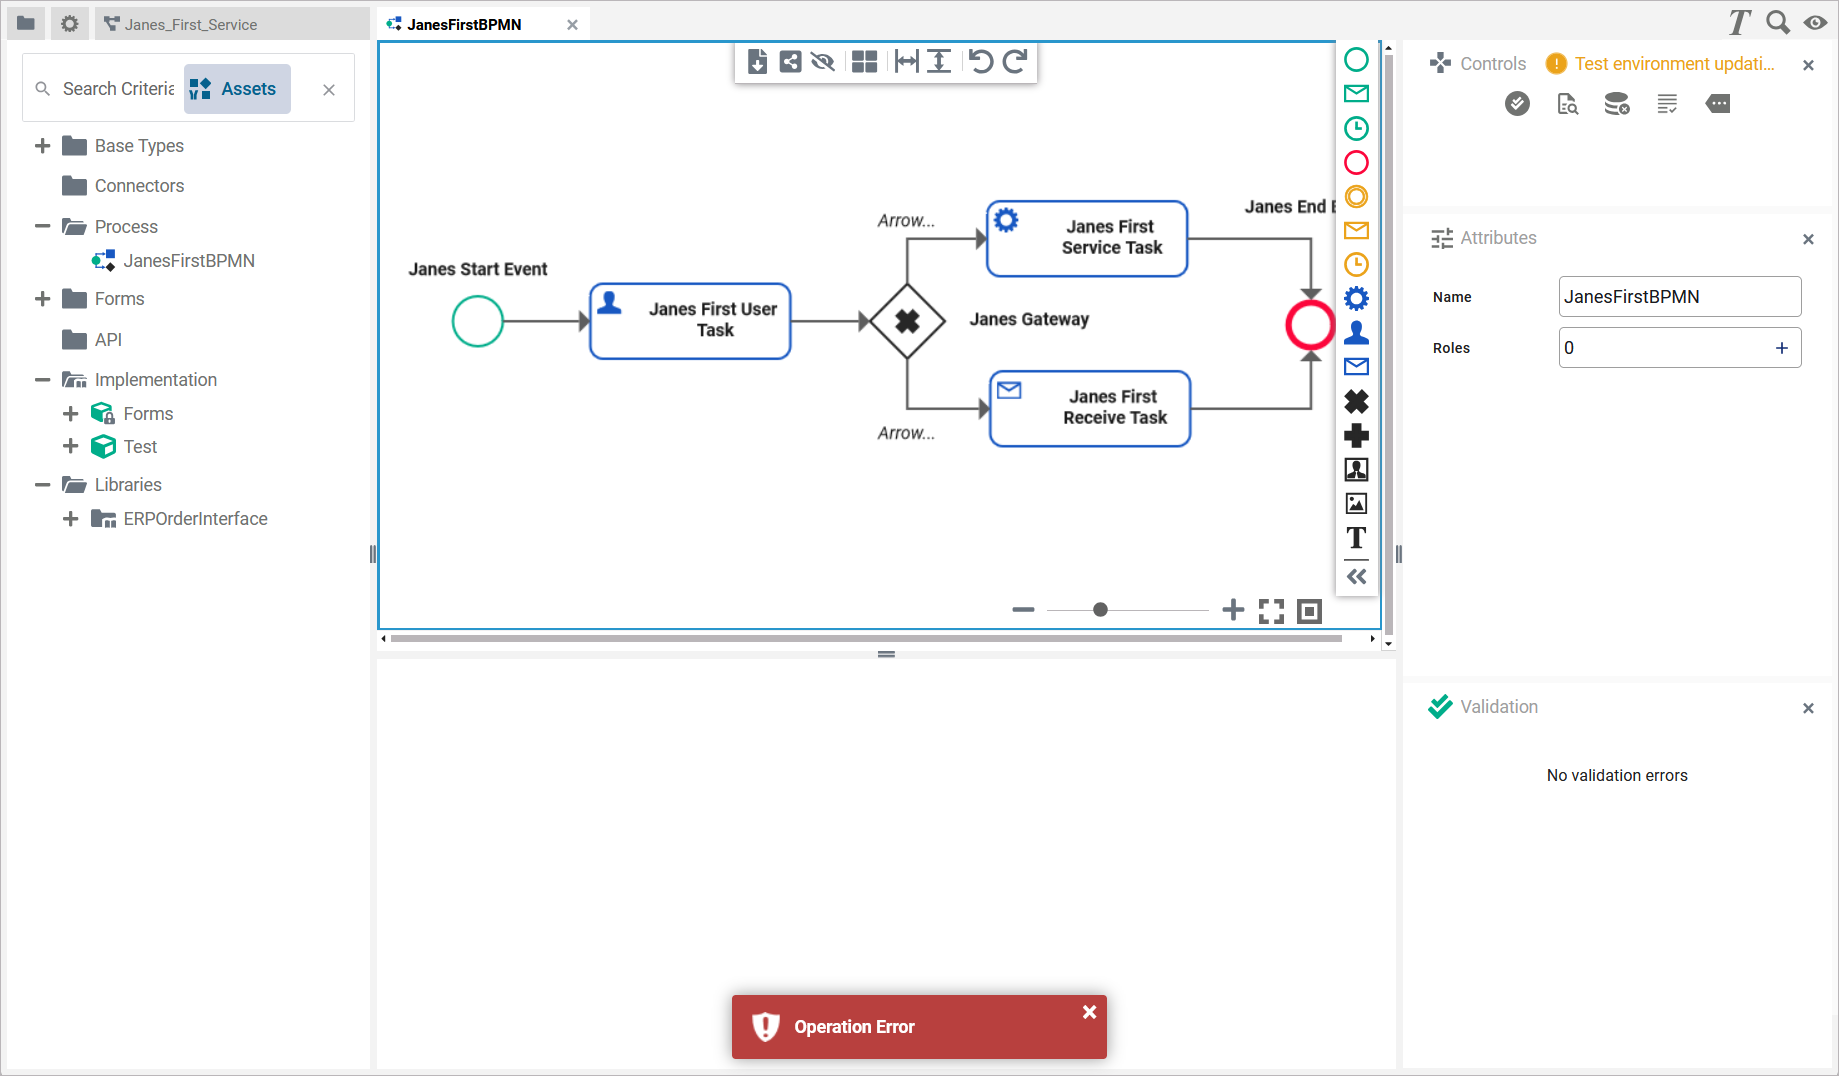Click the redo icon in diagram toolbar
Viewport: 1839px width, 1076px height.
click(x=1015, y=62)
